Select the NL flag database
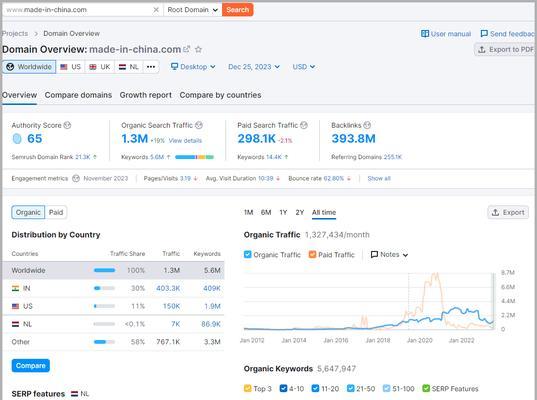The image size is (537, 400). (122, 67)
